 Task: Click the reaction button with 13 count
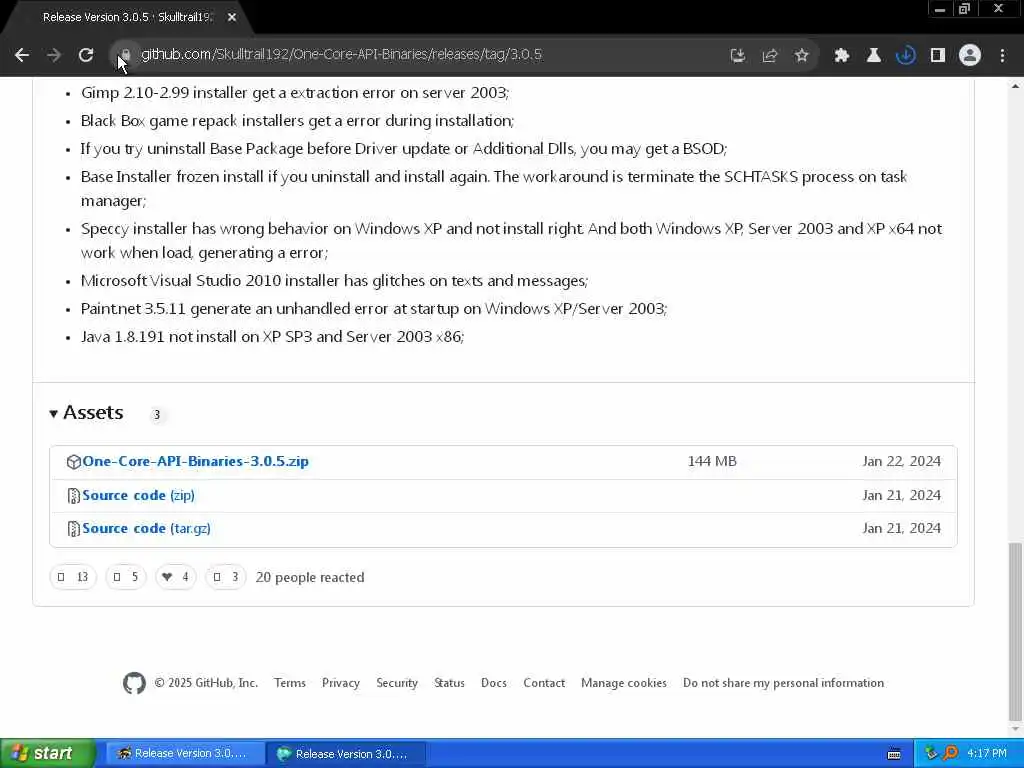coord(73,577)
